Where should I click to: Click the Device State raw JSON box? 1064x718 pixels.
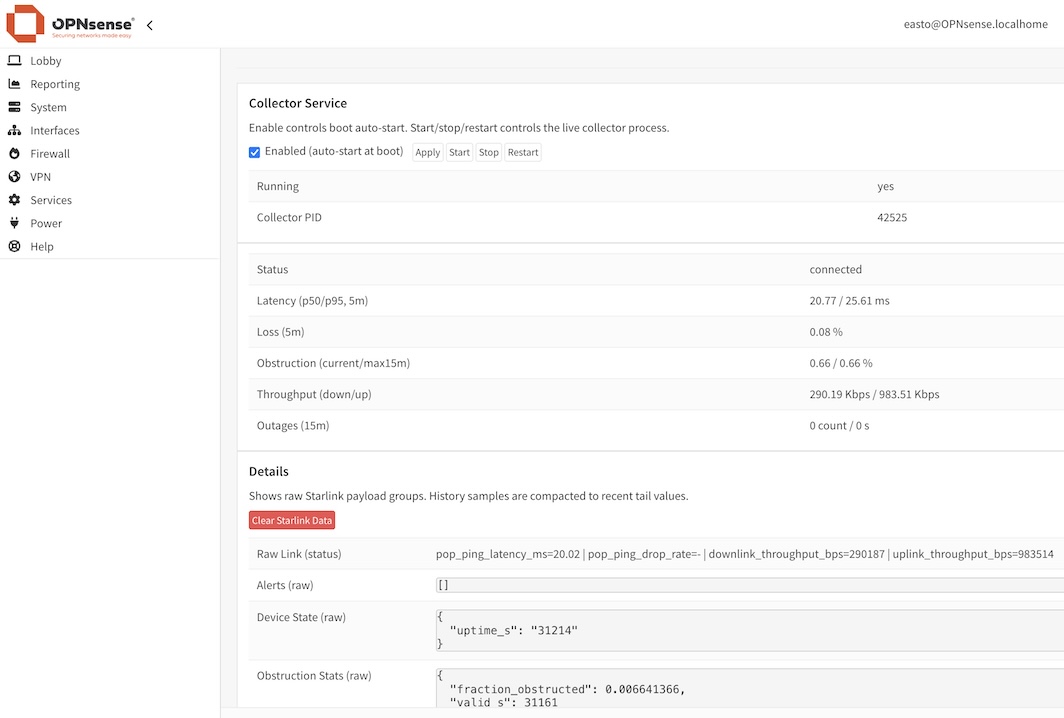(x=750, y=630)
